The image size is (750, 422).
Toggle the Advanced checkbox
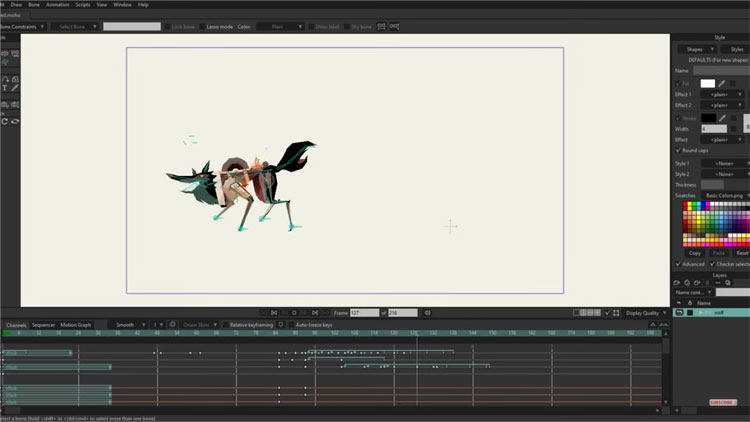click(x=678, y=264)
